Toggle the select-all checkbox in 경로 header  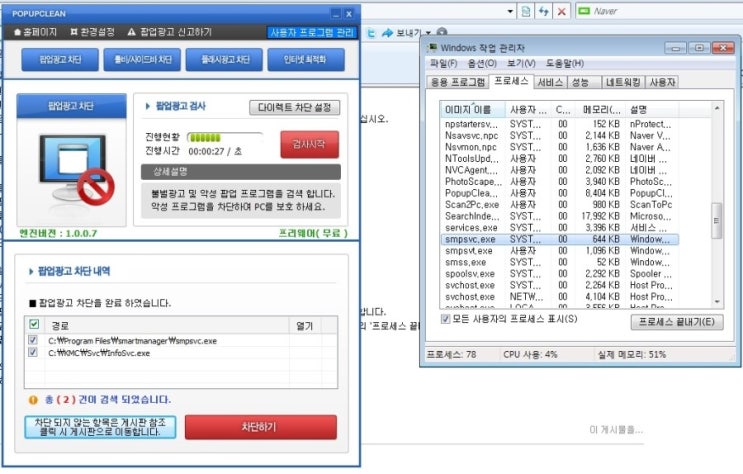point(34,324)
